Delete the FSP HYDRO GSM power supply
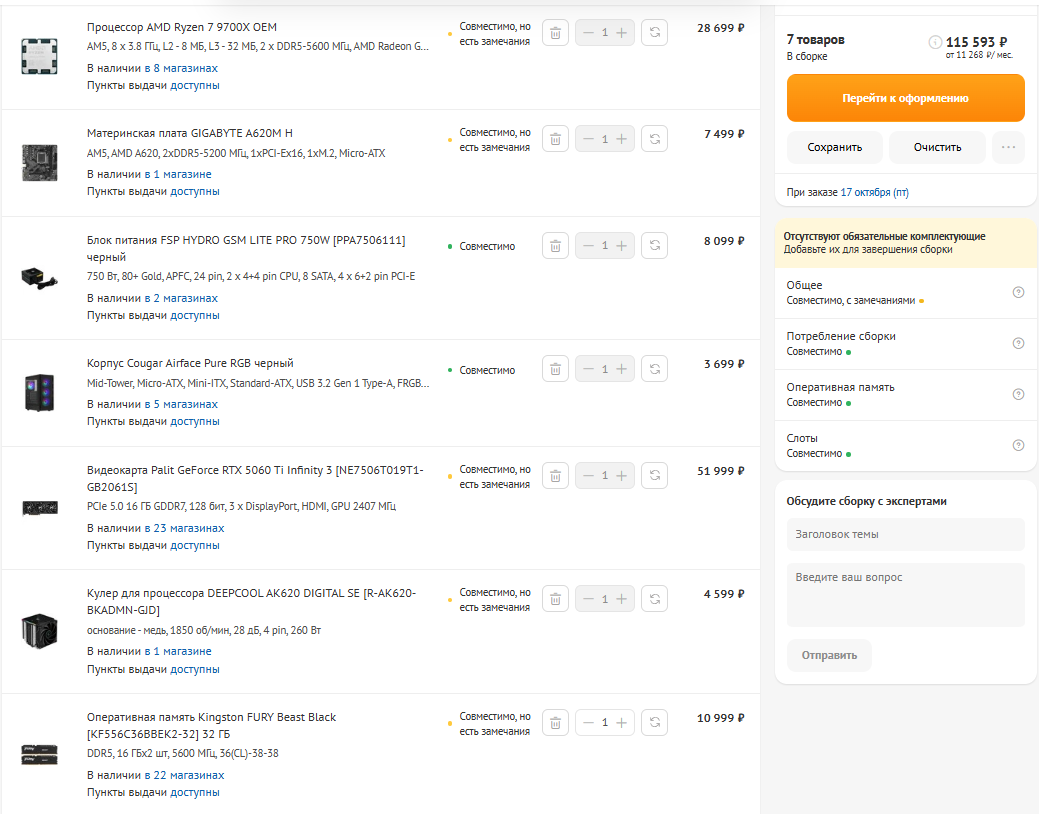The width and height of the screenshot is (1039, 814). click(555, 246)
